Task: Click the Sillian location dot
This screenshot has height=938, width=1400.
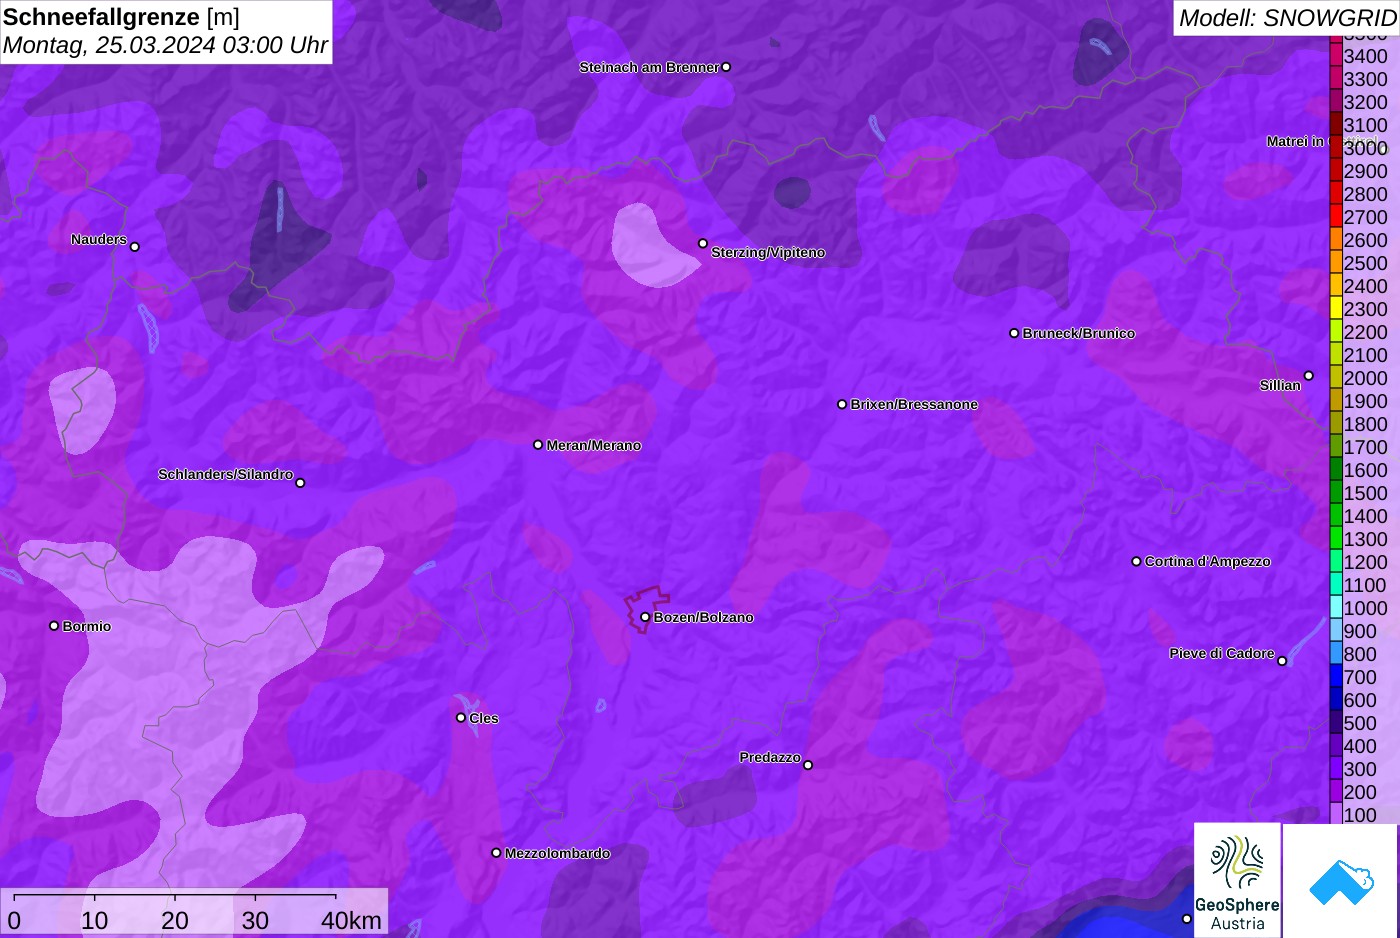Action: [x=1308, y=376]
